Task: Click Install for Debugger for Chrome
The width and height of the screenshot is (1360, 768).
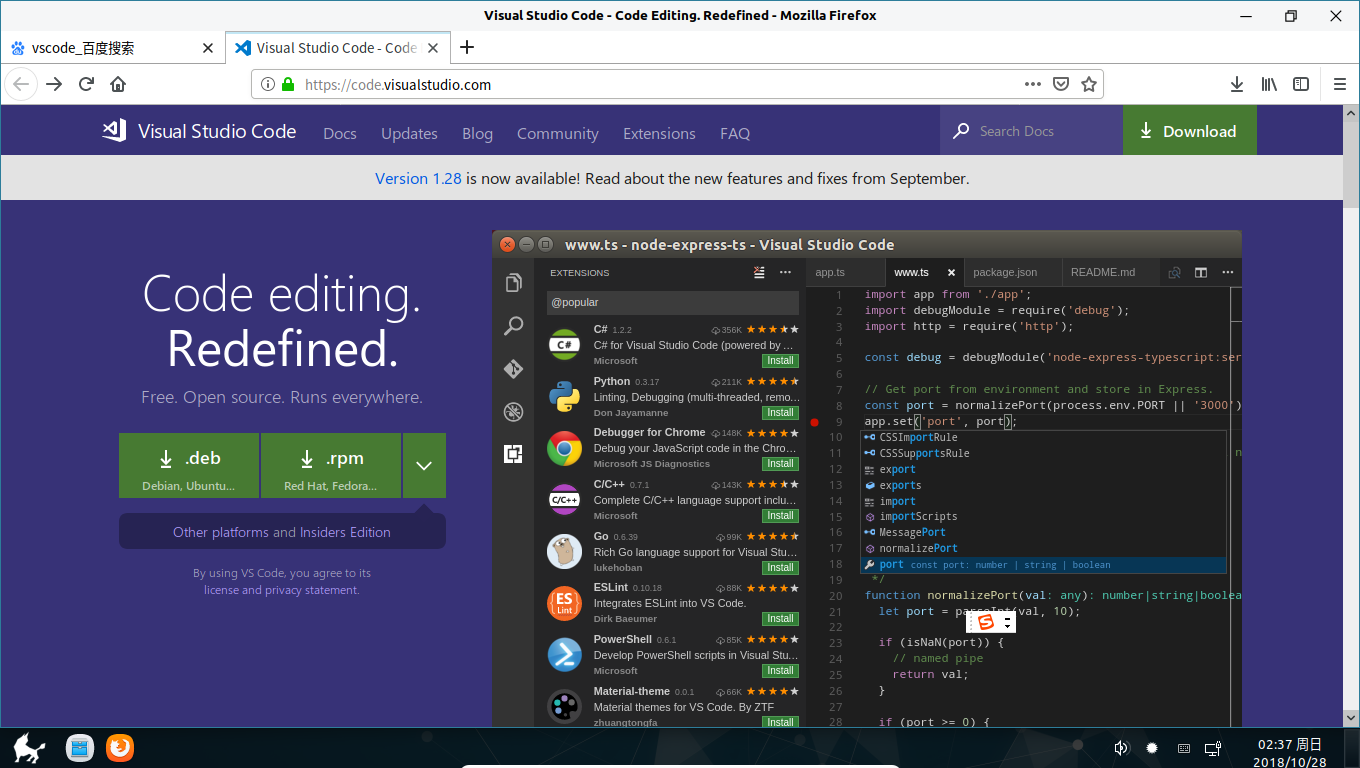Action: click(x=780, y=464)
